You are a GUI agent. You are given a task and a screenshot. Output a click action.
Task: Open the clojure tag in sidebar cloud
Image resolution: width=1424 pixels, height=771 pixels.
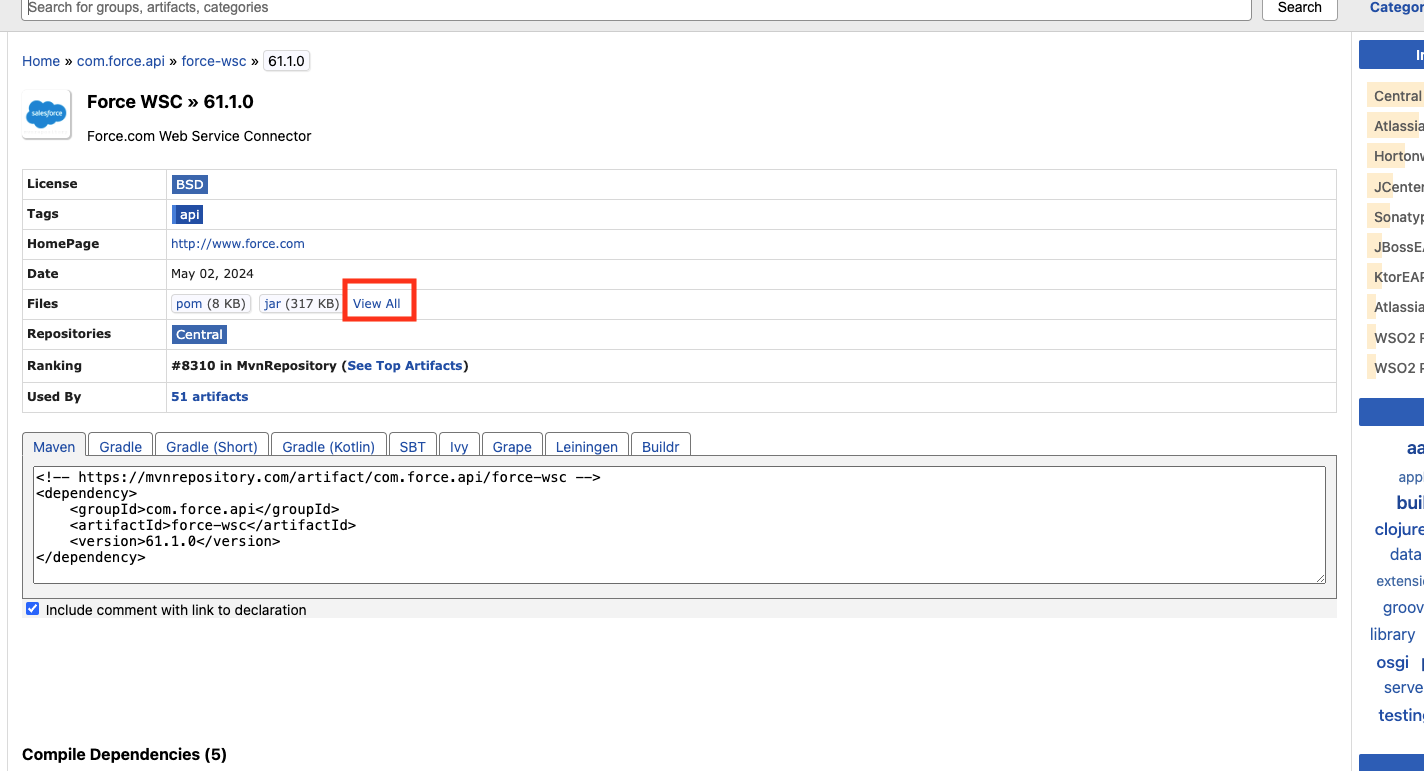1399,529
